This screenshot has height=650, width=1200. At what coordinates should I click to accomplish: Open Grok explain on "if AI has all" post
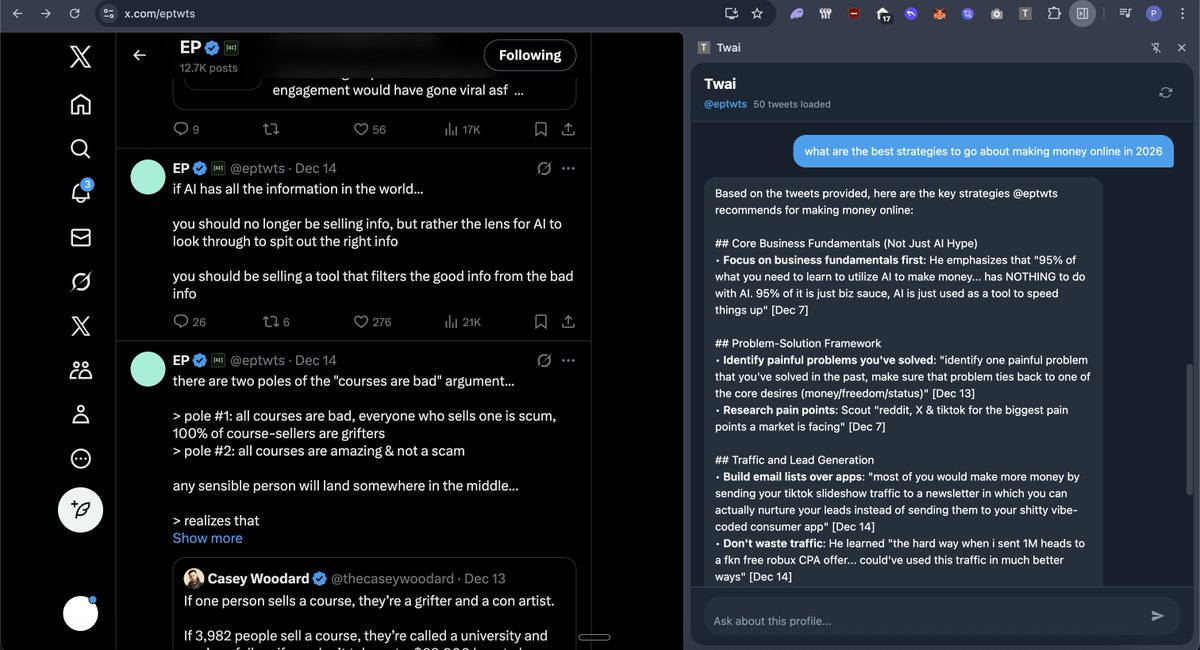(544, 168)
